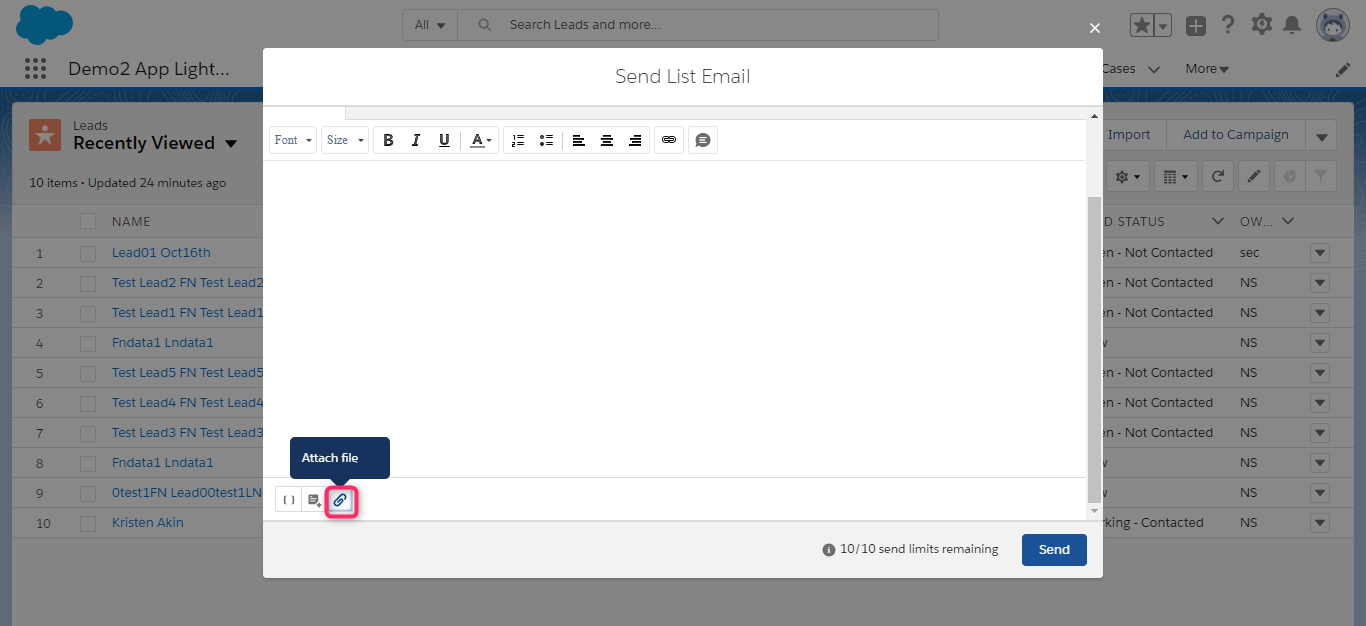Check the Test Lead5 row checkbox
Viewport: 1366px width, 626px height.
[88, 373]
